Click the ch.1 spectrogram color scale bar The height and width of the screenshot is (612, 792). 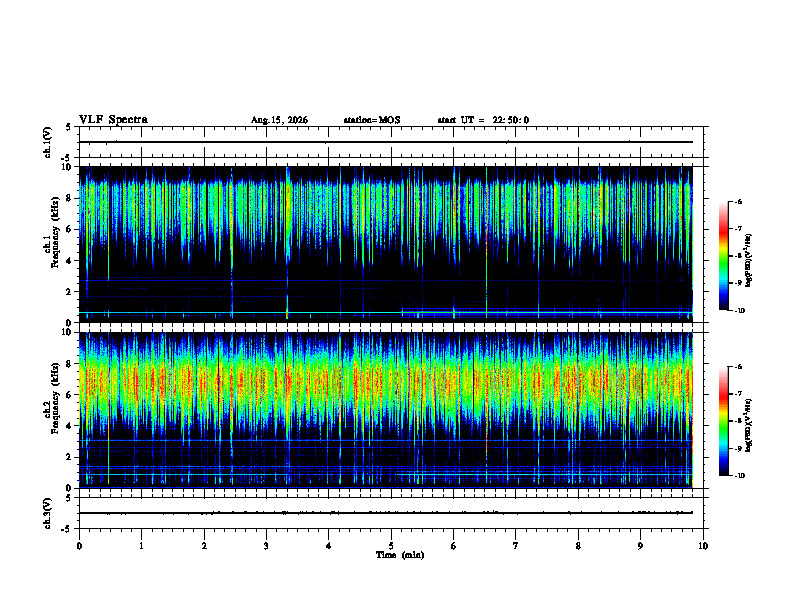[723, 256]
